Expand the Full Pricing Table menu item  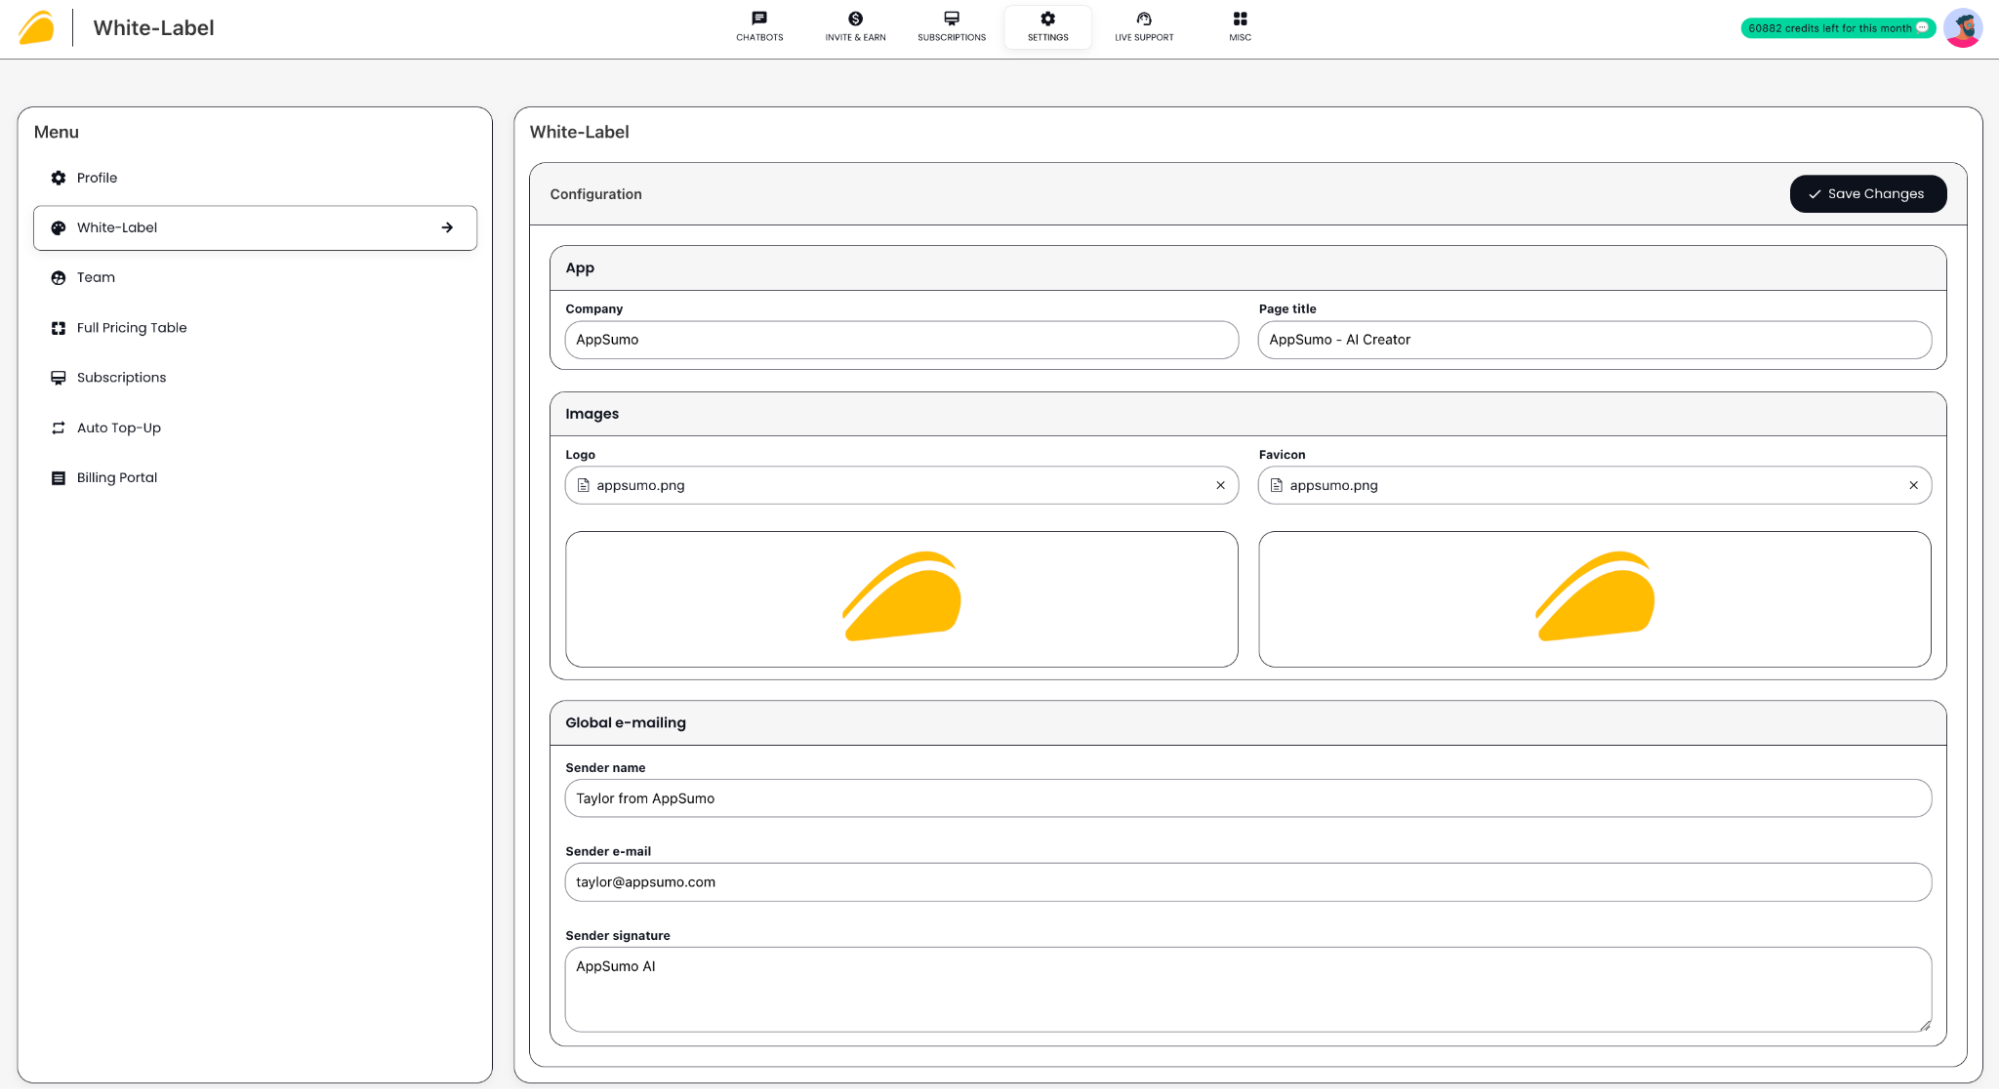130,326
